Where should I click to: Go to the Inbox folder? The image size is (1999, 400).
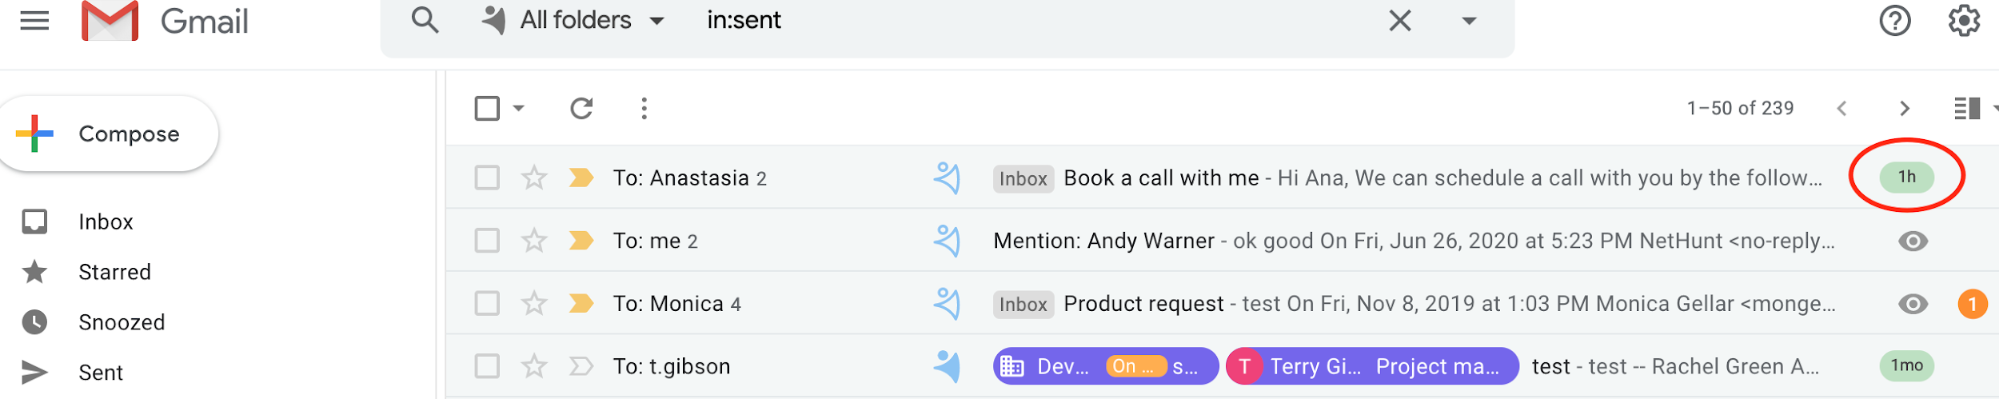105,222
